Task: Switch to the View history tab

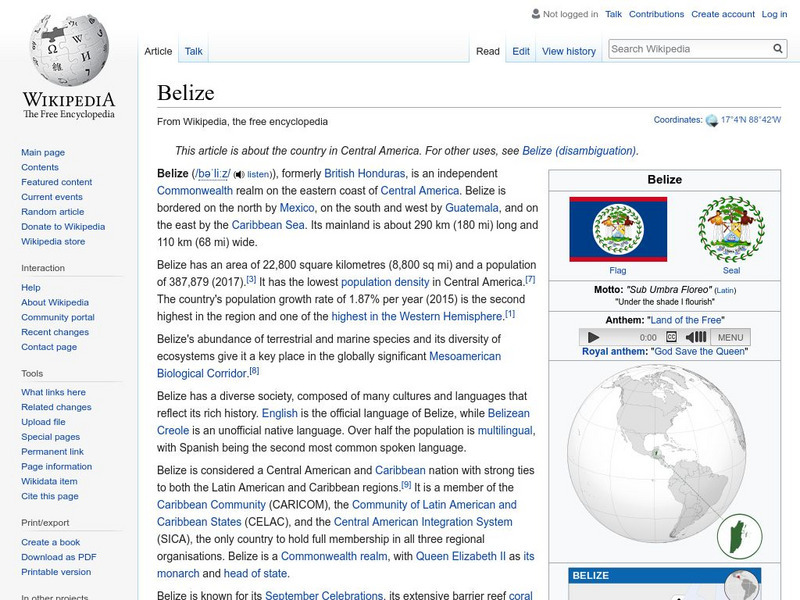Action: [x=567, y=50]
